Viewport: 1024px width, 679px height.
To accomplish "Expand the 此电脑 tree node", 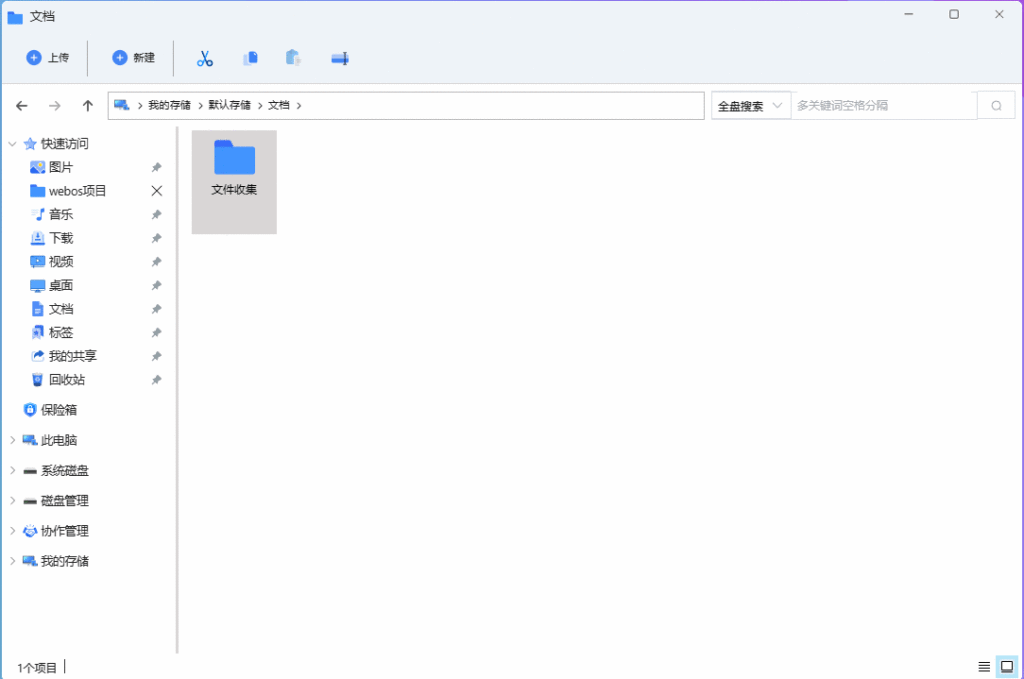I will coord(12,440).
